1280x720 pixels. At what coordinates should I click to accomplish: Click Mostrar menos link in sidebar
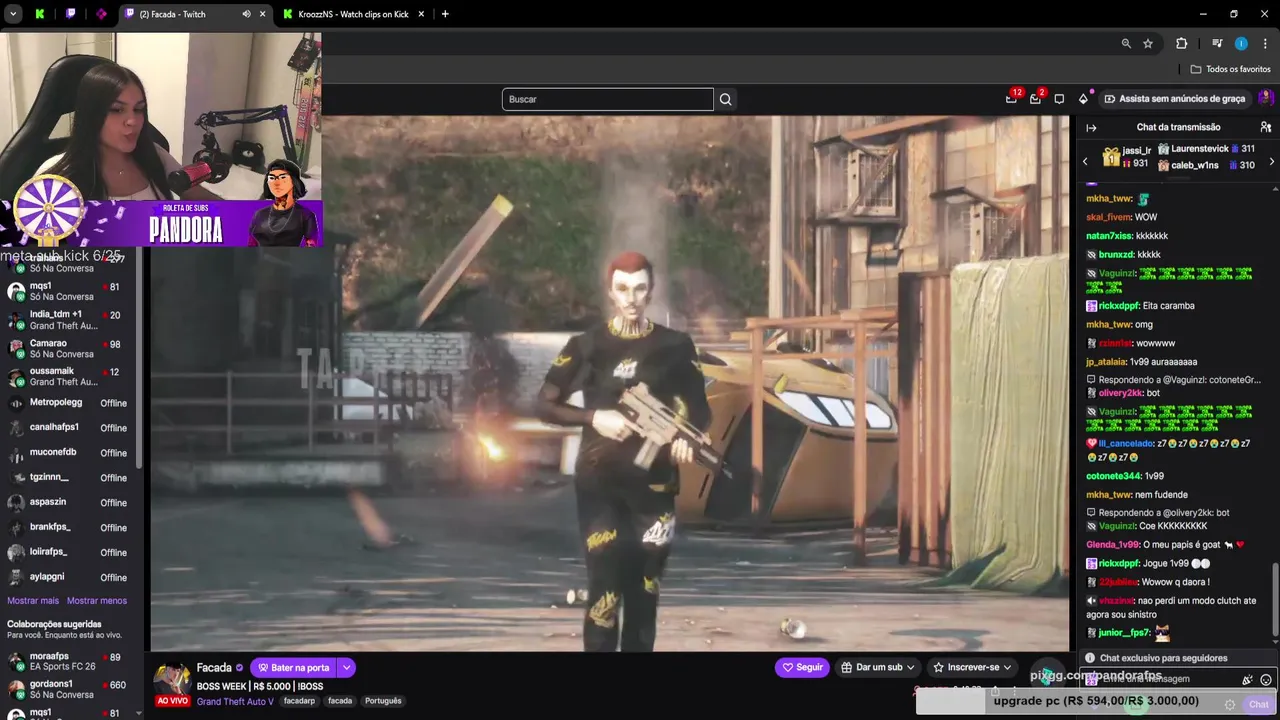click(97, 601)
